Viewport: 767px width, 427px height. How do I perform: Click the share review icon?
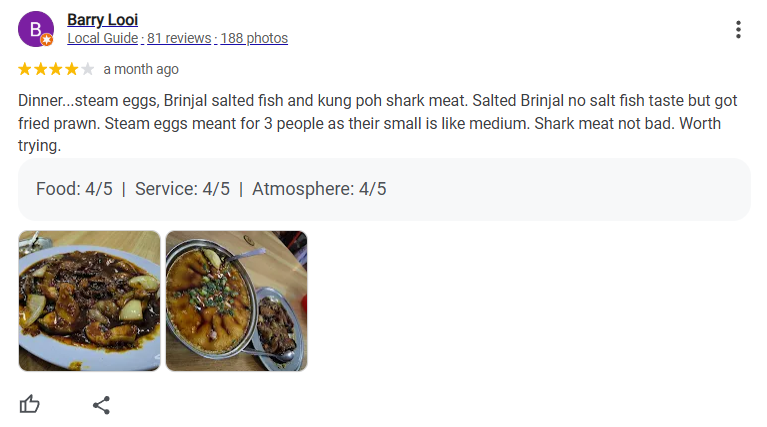click(x=101, y=405)
